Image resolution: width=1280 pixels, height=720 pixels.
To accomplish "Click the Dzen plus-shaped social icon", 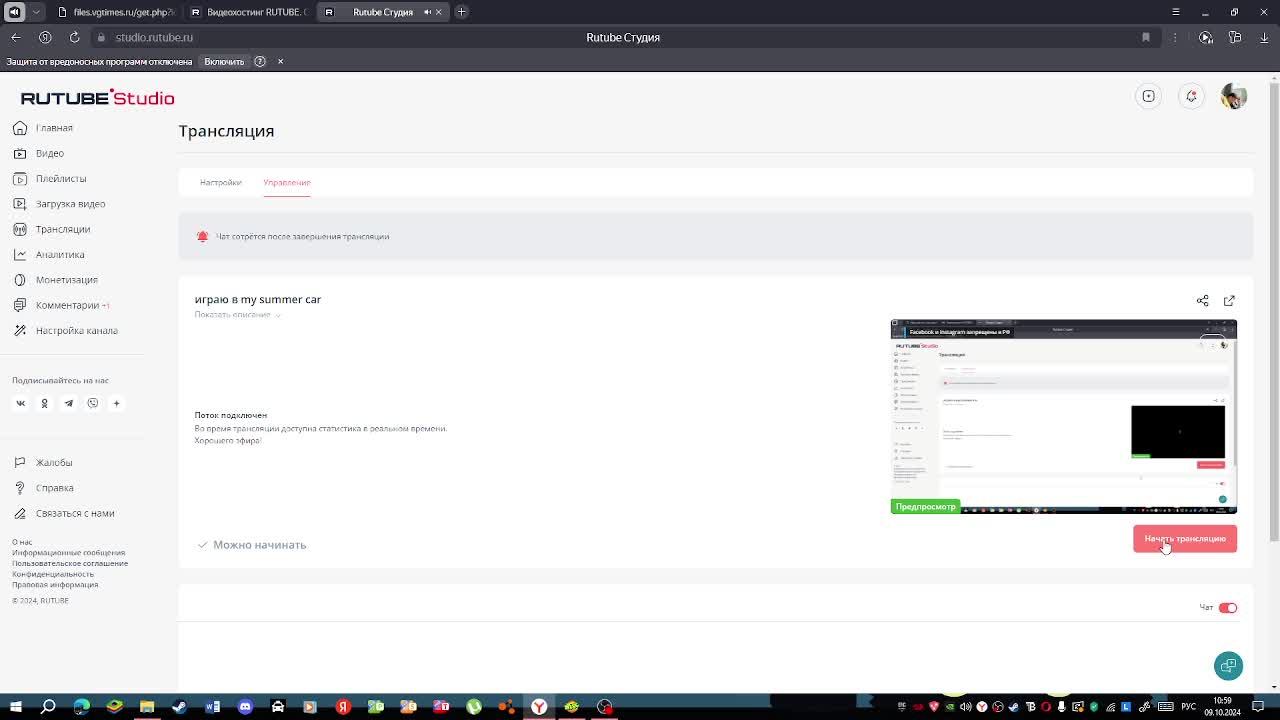I will point(116,403).
